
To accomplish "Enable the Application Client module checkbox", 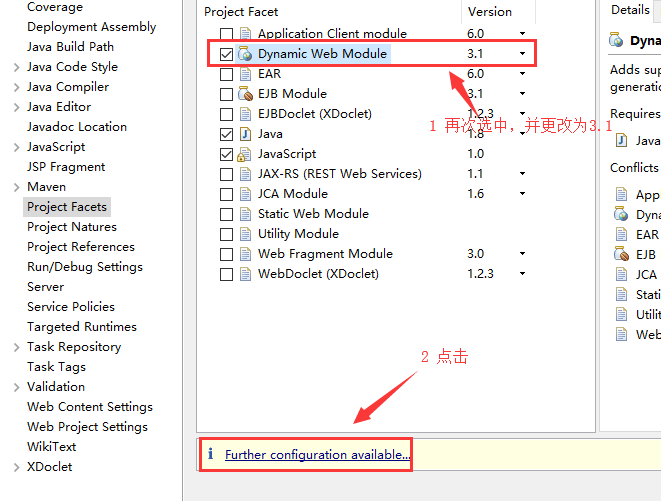I will (226, 34).
